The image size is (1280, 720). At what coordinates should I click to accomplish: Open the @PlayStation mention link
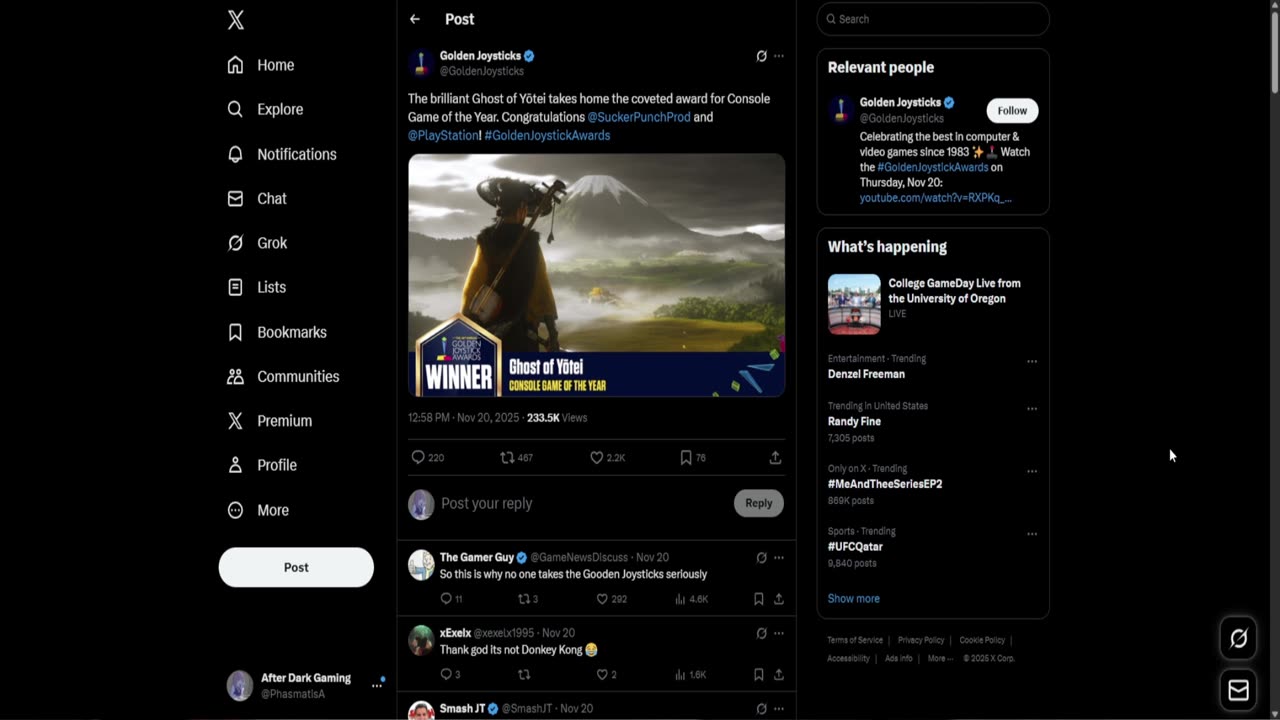click(443, 135)
